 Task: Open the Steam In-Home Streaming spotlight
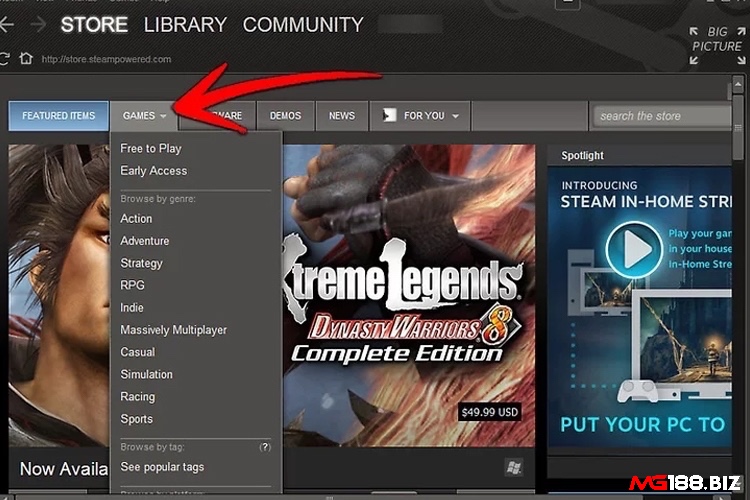pos(640,307)
